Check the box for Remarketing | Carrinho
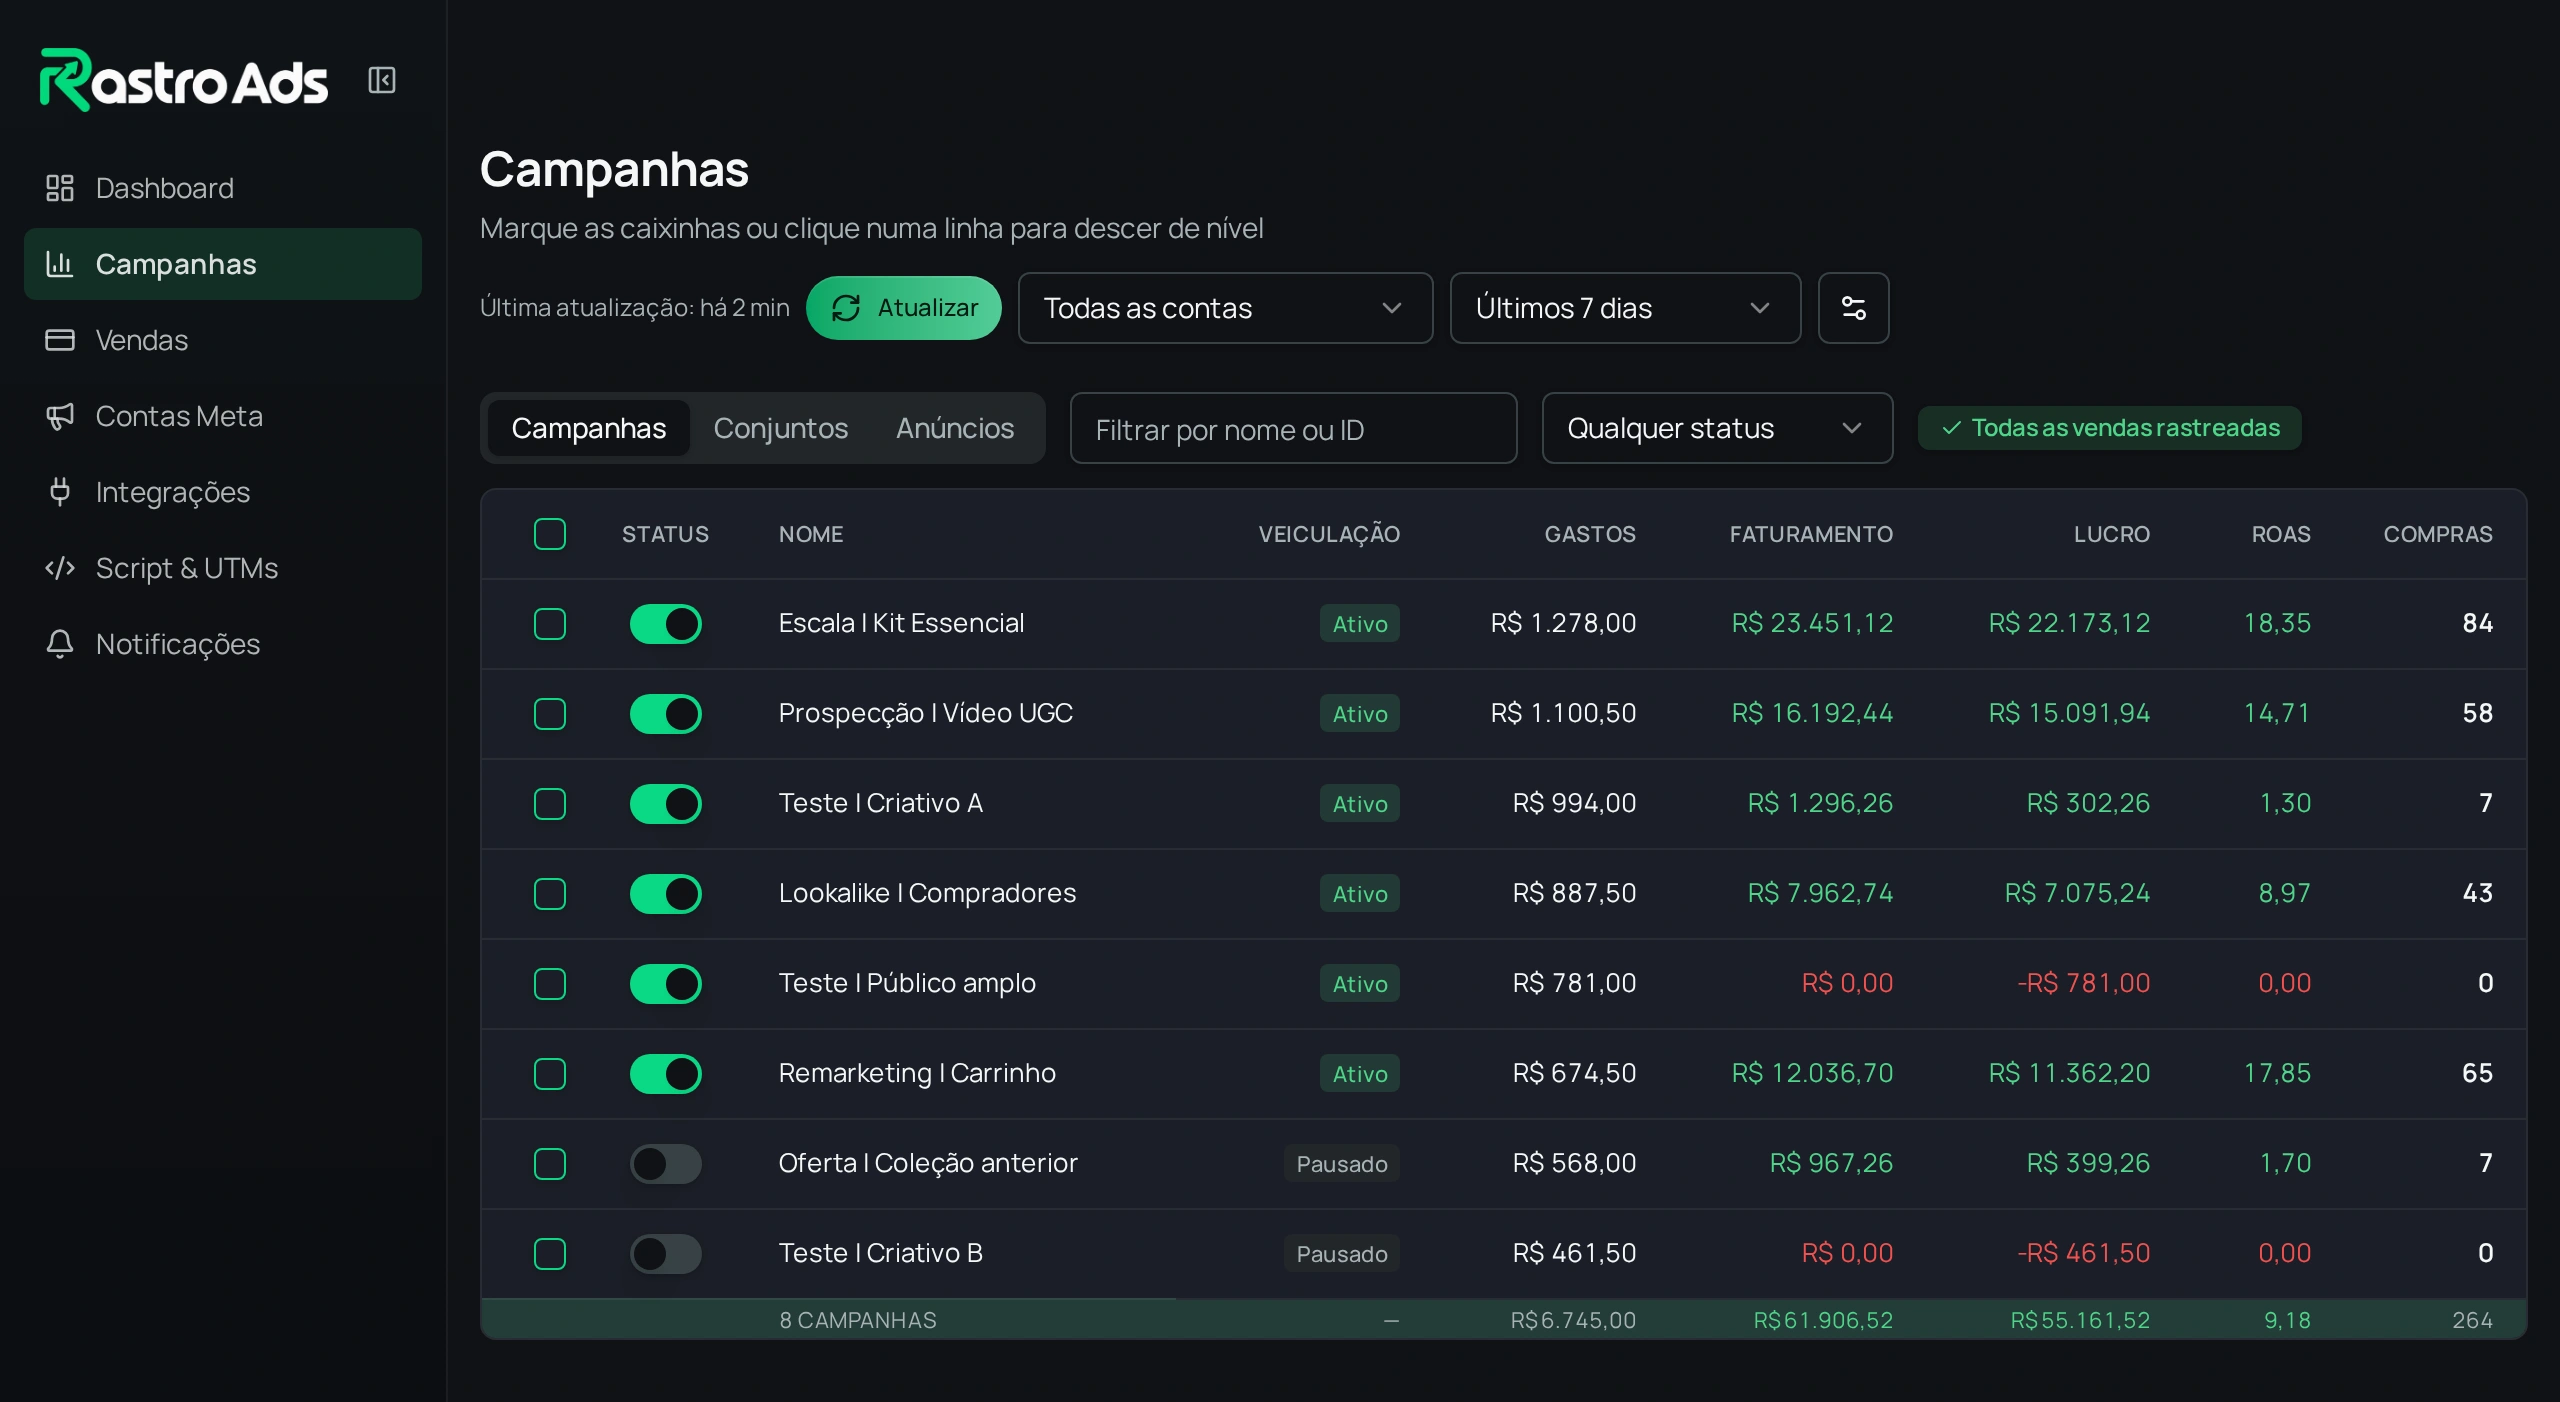Image resolution: width=2560 pixels, height=1402 pixels. click(550, 1074)
